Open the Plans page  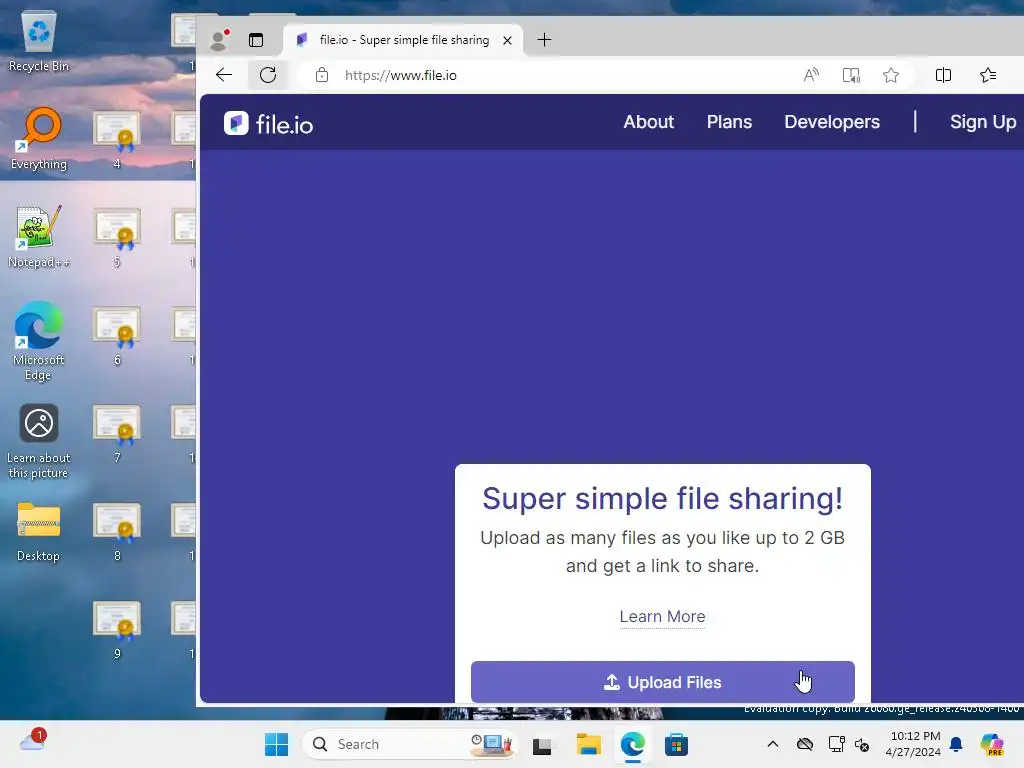(x=729, y=122)
